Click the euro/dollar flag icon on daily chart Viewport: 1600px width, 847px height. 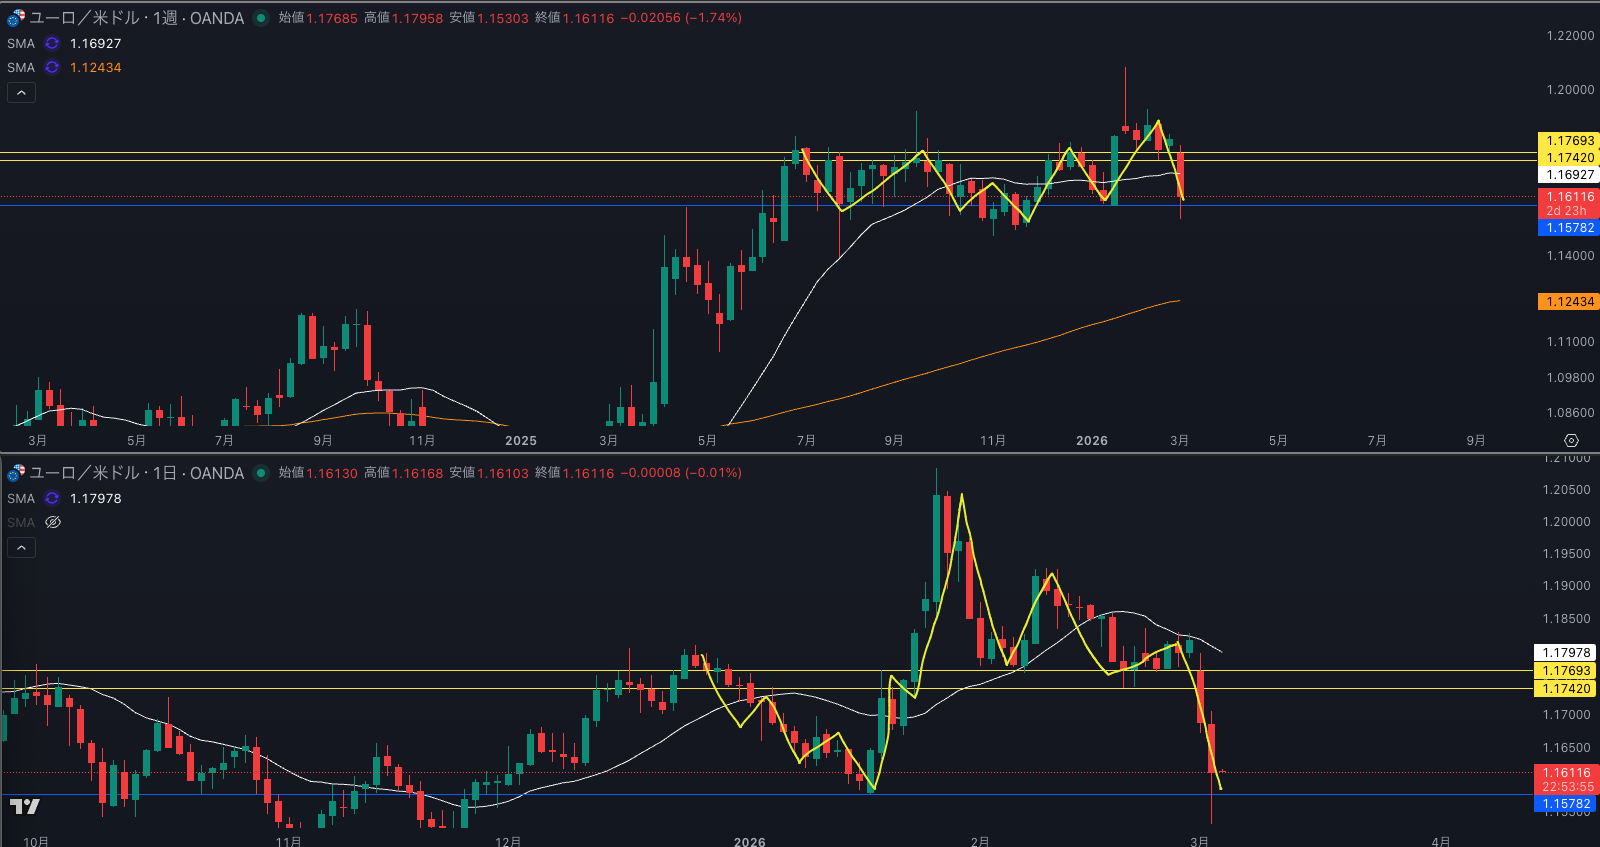16,473
